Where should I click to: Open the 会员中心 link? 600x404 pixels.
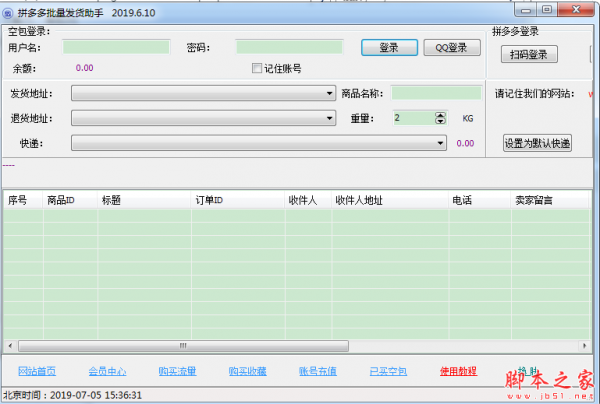[x=107, y=371]
